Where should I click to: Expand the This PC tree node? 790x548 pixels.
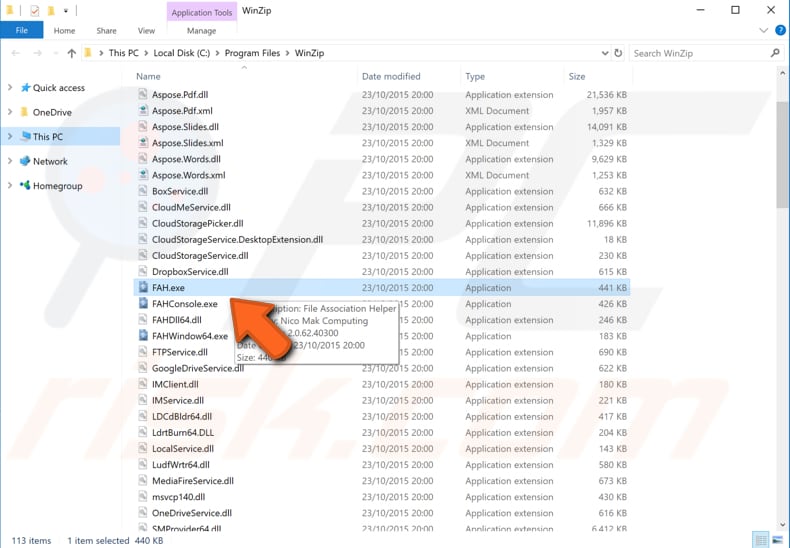pyautogui.click(x=10, y=136)
